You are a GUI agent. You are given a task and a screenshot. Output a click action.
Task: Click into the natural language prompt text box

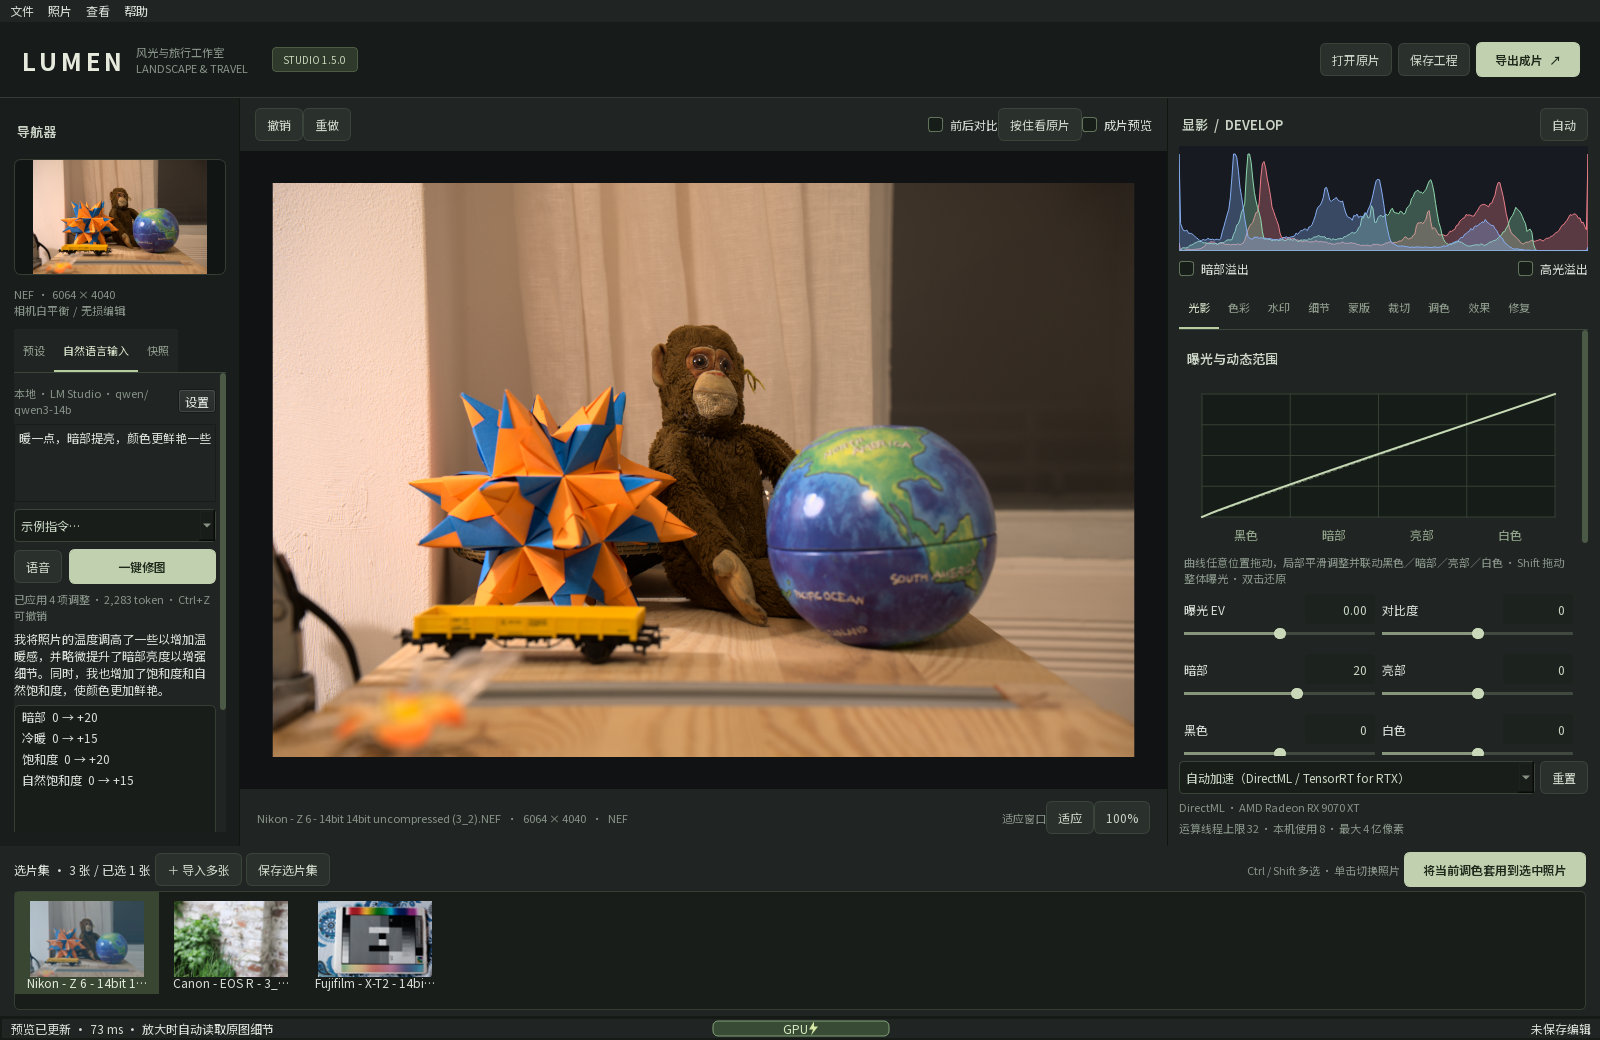tap(115, 463)
